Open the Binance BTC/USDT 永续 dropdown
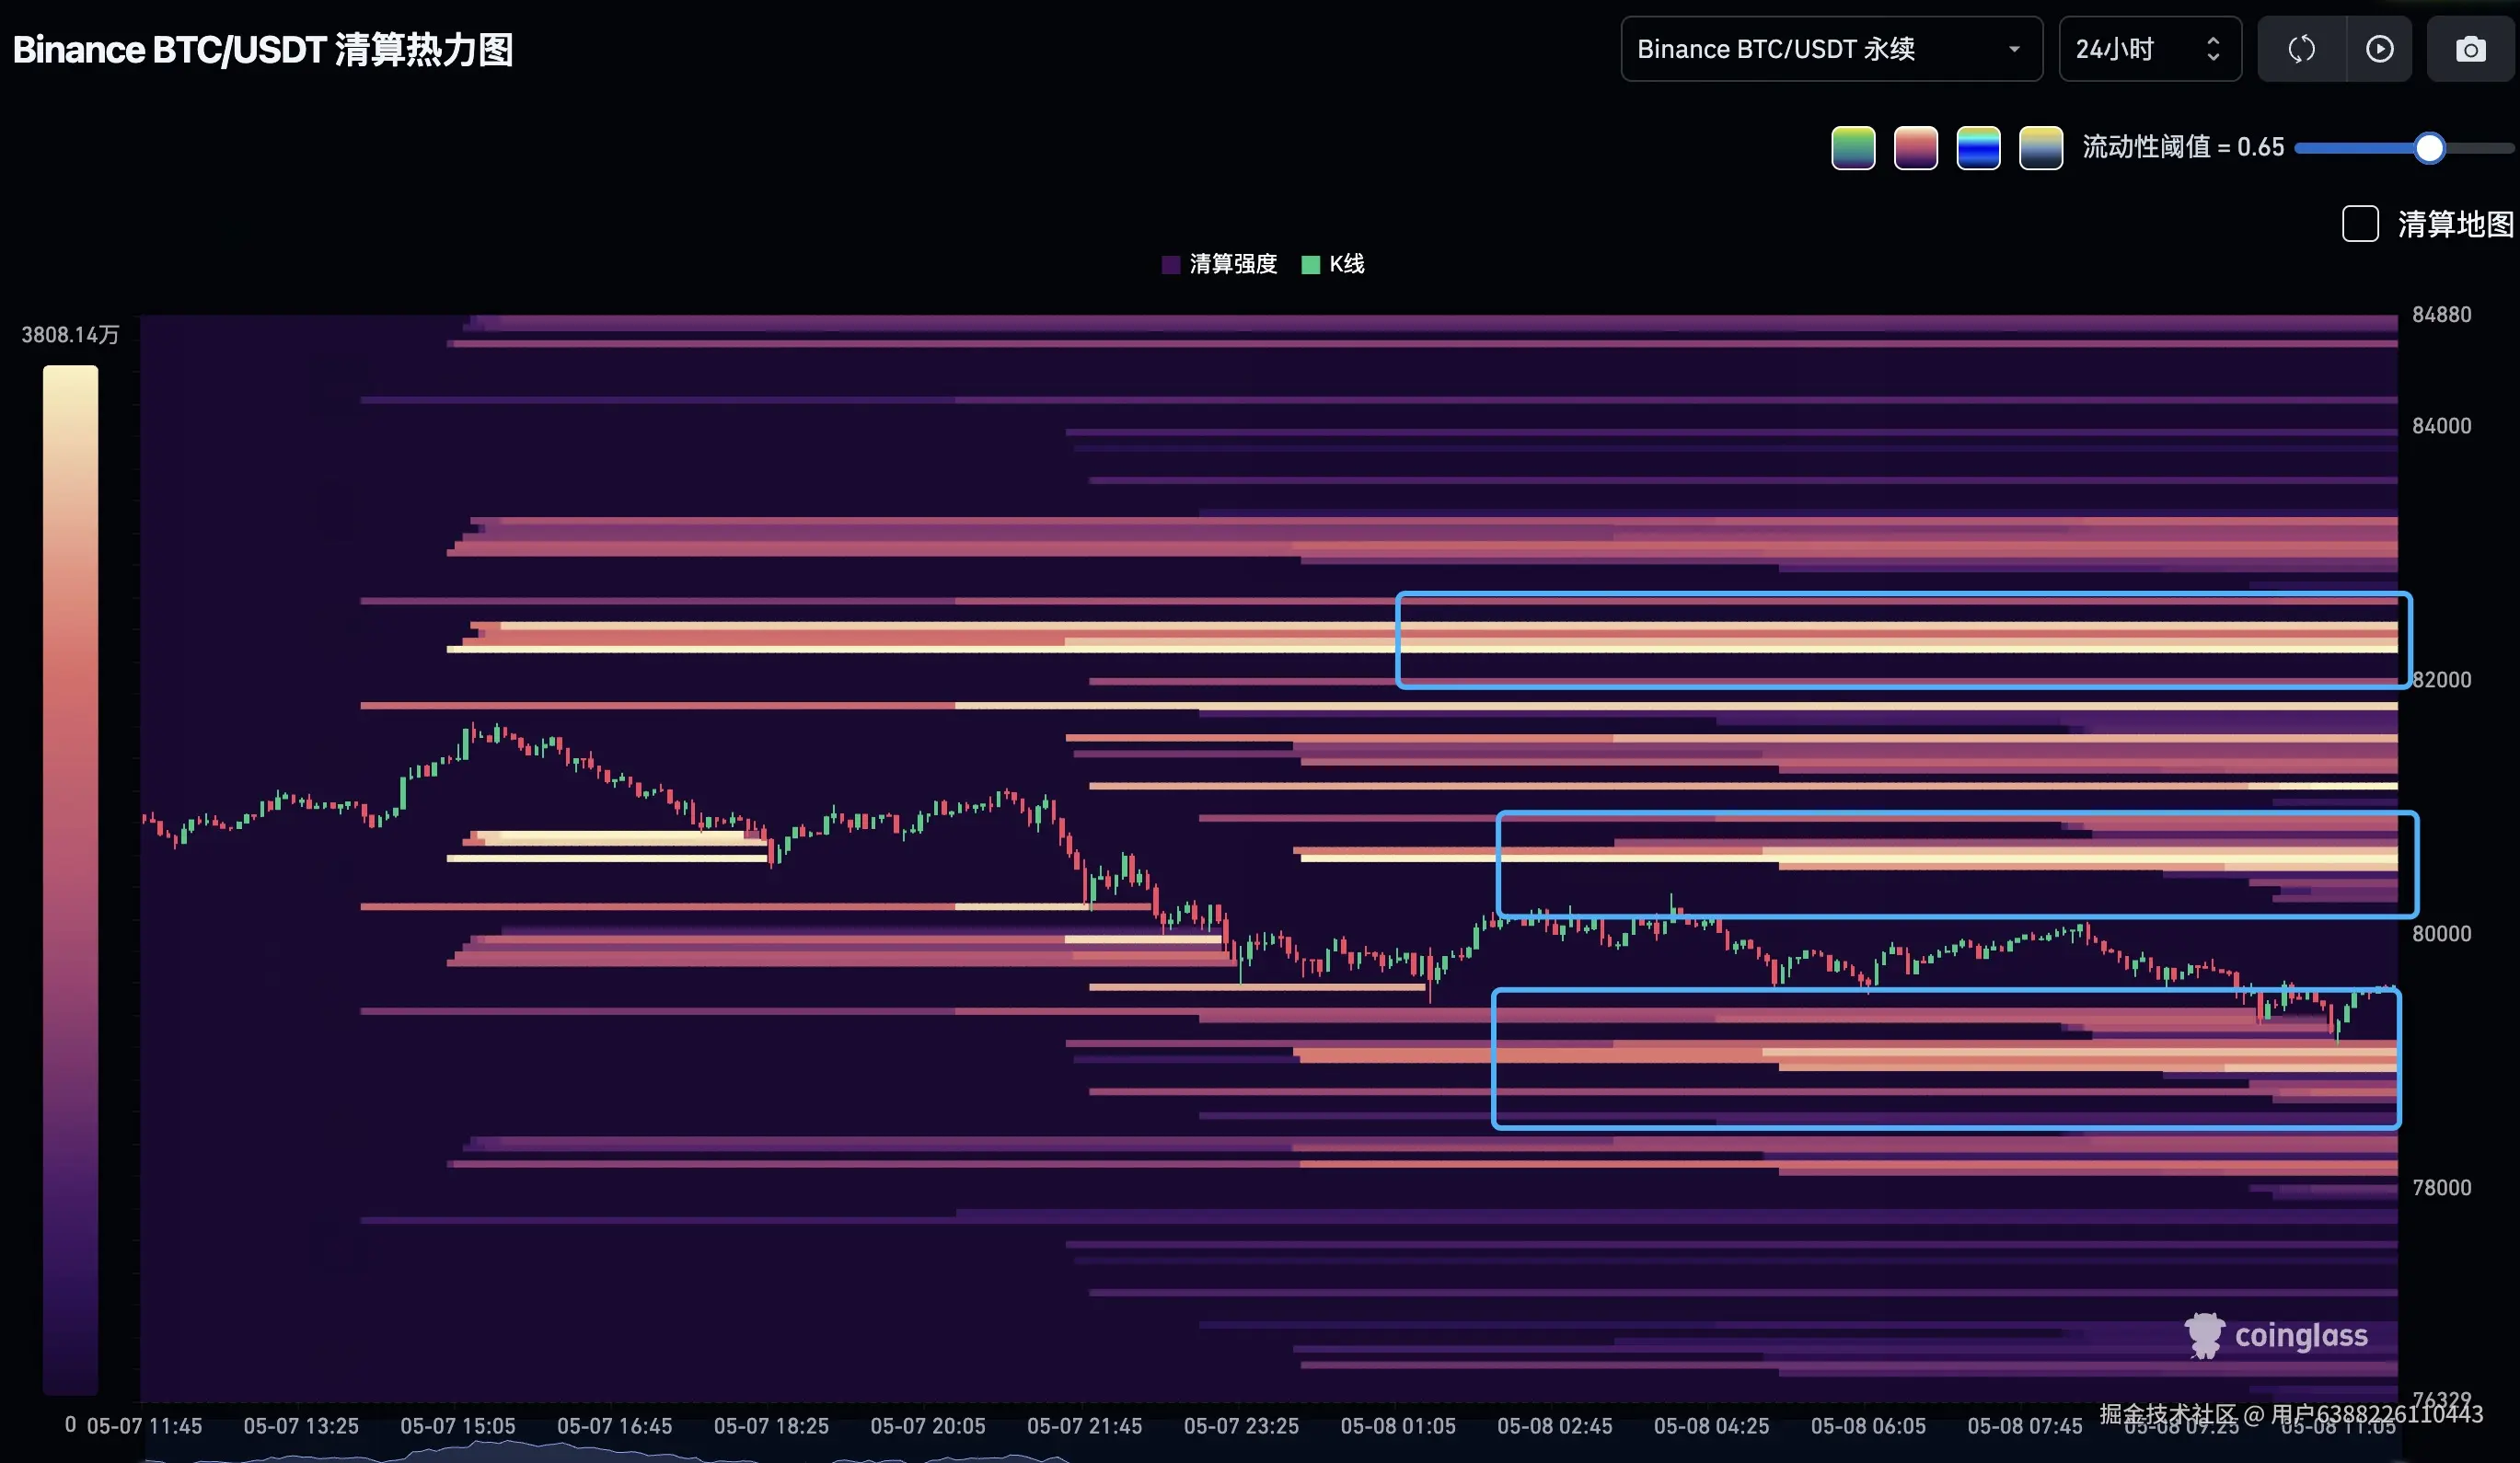Screen dimensions: 2520x1463 point(1831,49)
